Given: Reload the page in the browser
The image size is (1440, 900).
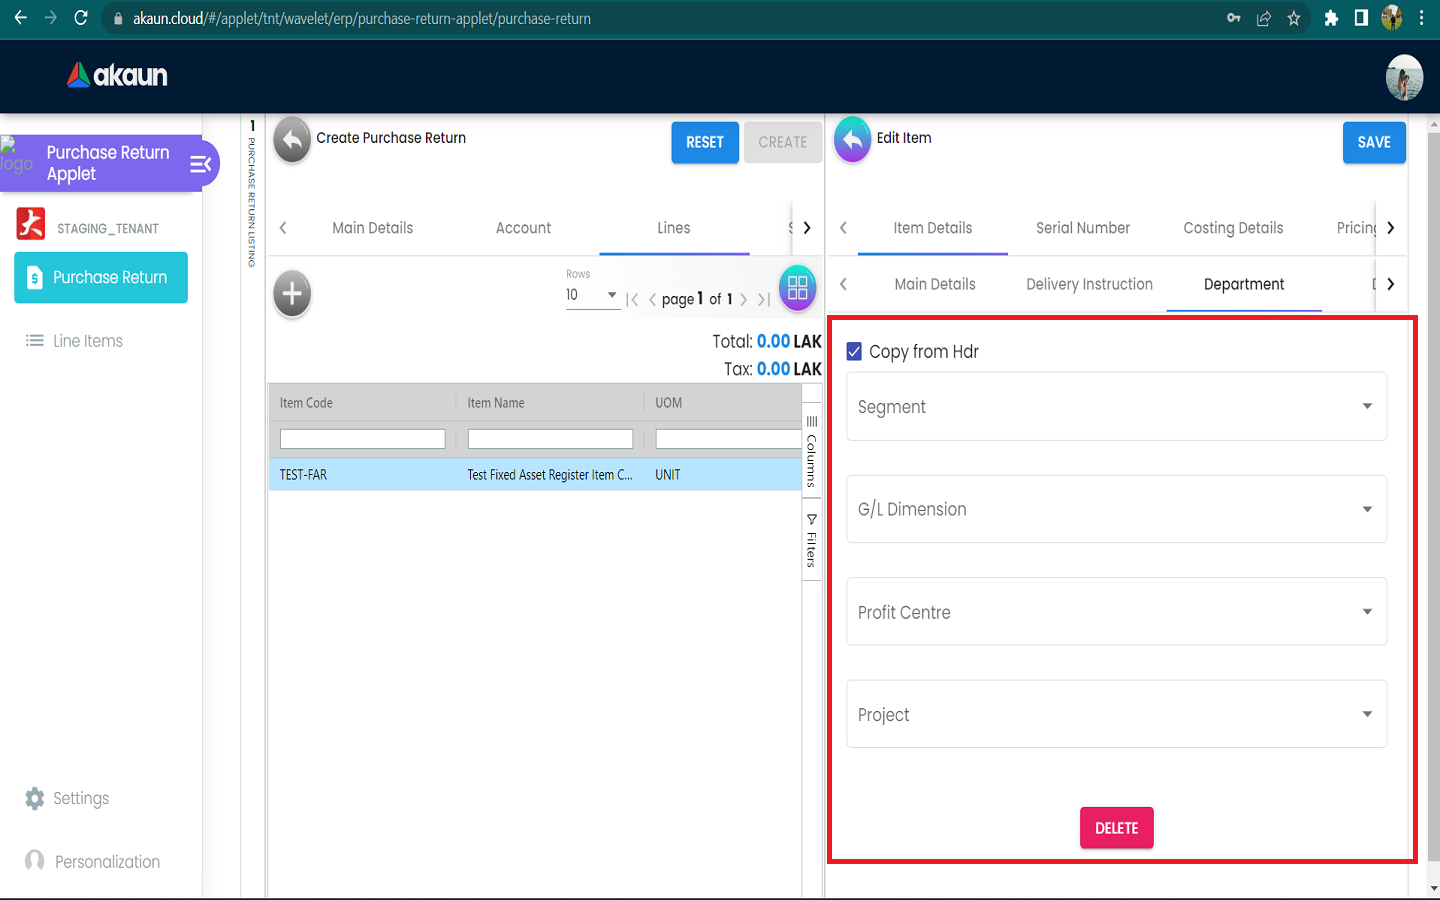Looking at the screenshot, I should point(81,18).
